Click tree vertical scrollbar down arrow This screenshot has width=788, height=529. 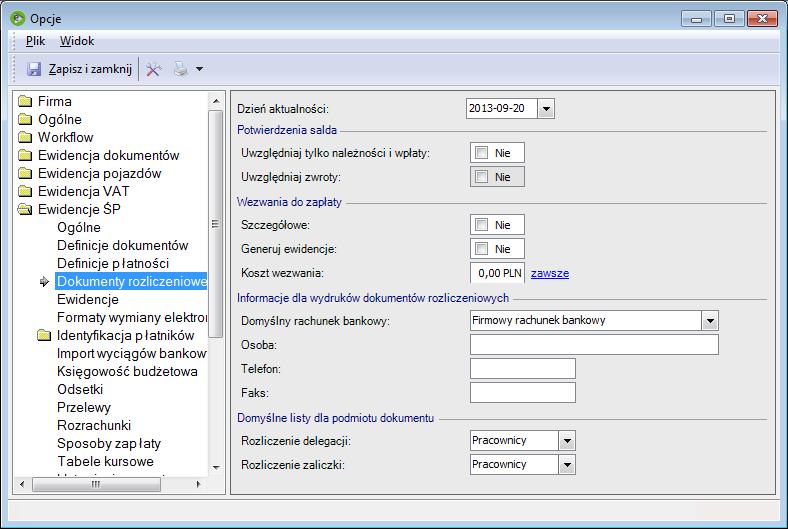click(216, 468)
